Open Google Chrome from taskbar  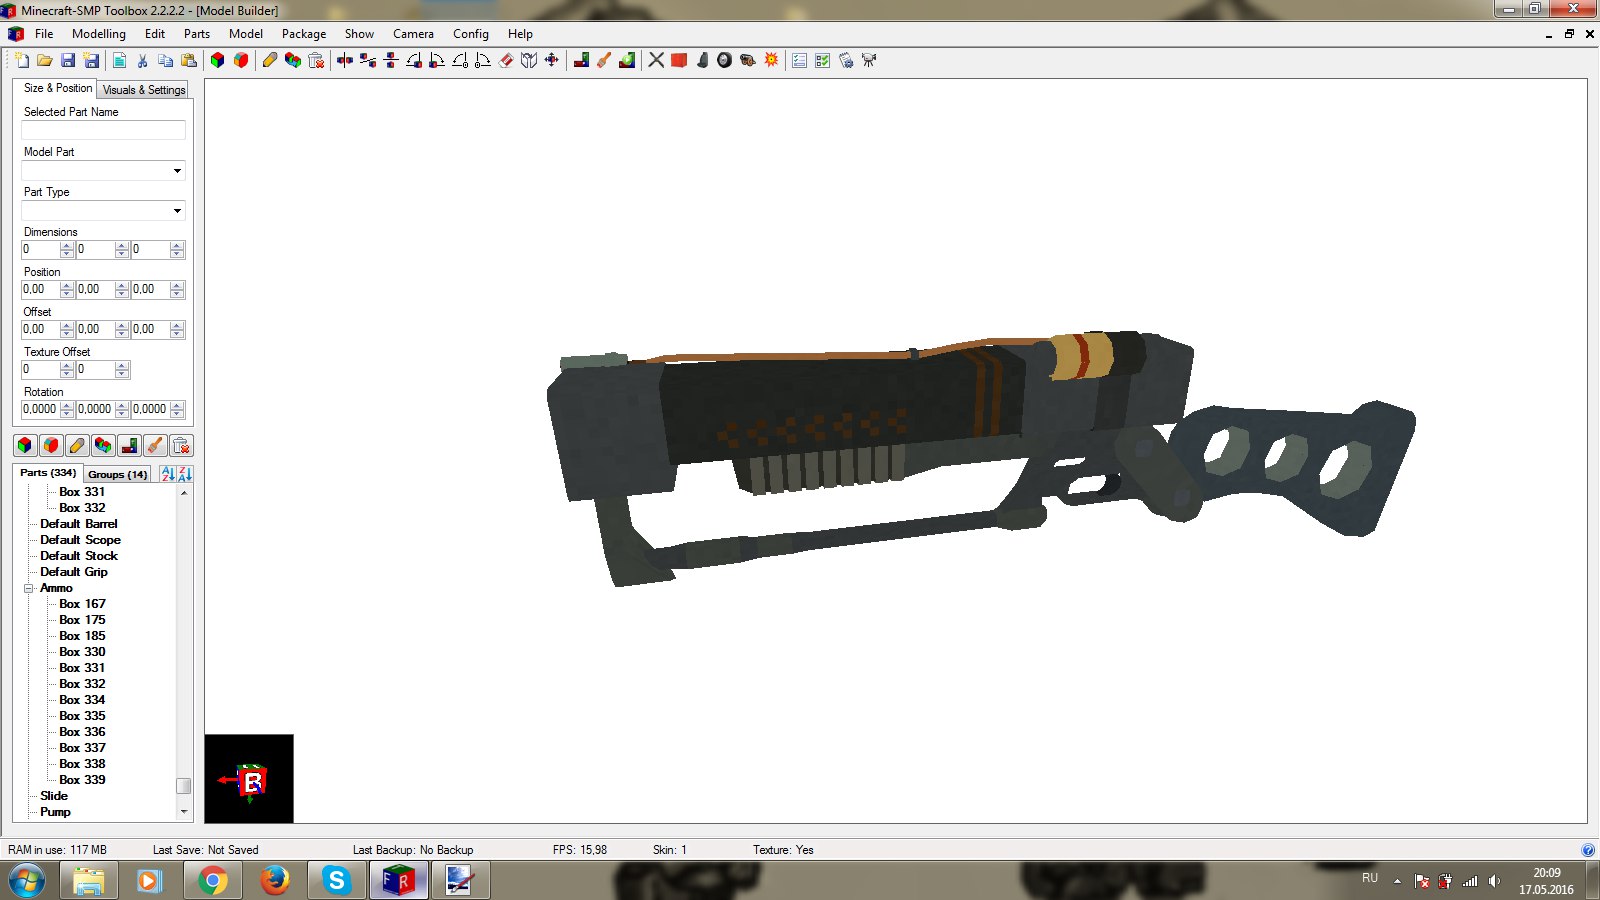[x=212, y=880]
